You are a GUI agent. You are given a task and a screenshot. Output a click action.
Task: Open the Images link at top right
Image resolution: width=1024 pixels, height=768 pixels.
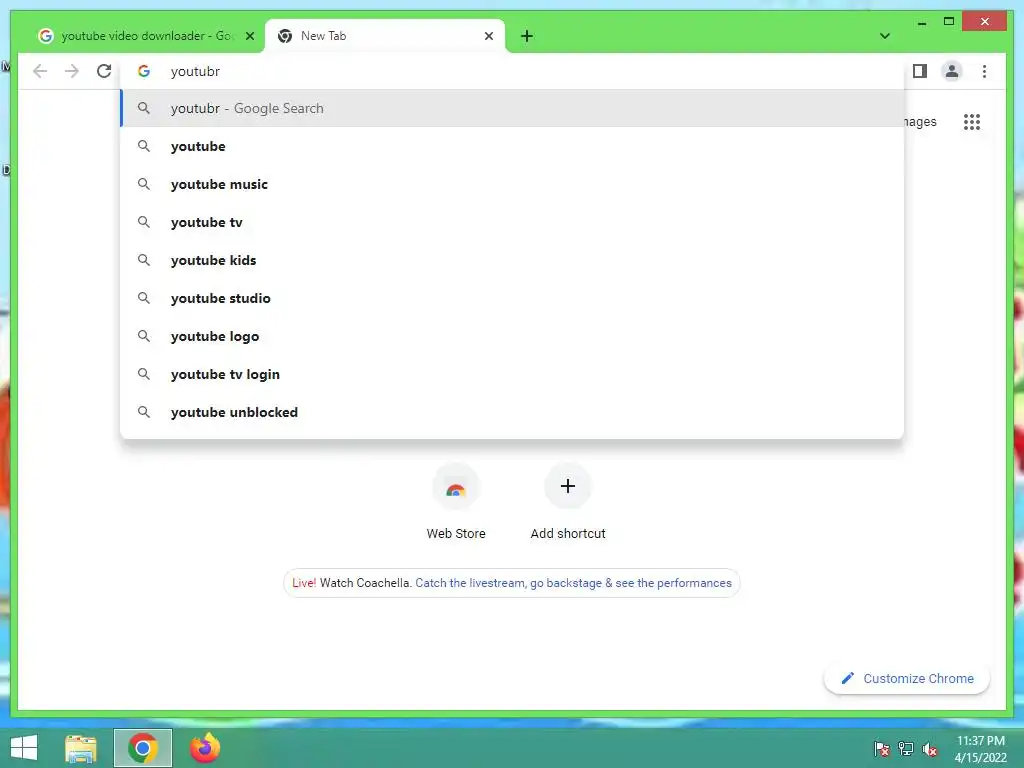(920, 122)
